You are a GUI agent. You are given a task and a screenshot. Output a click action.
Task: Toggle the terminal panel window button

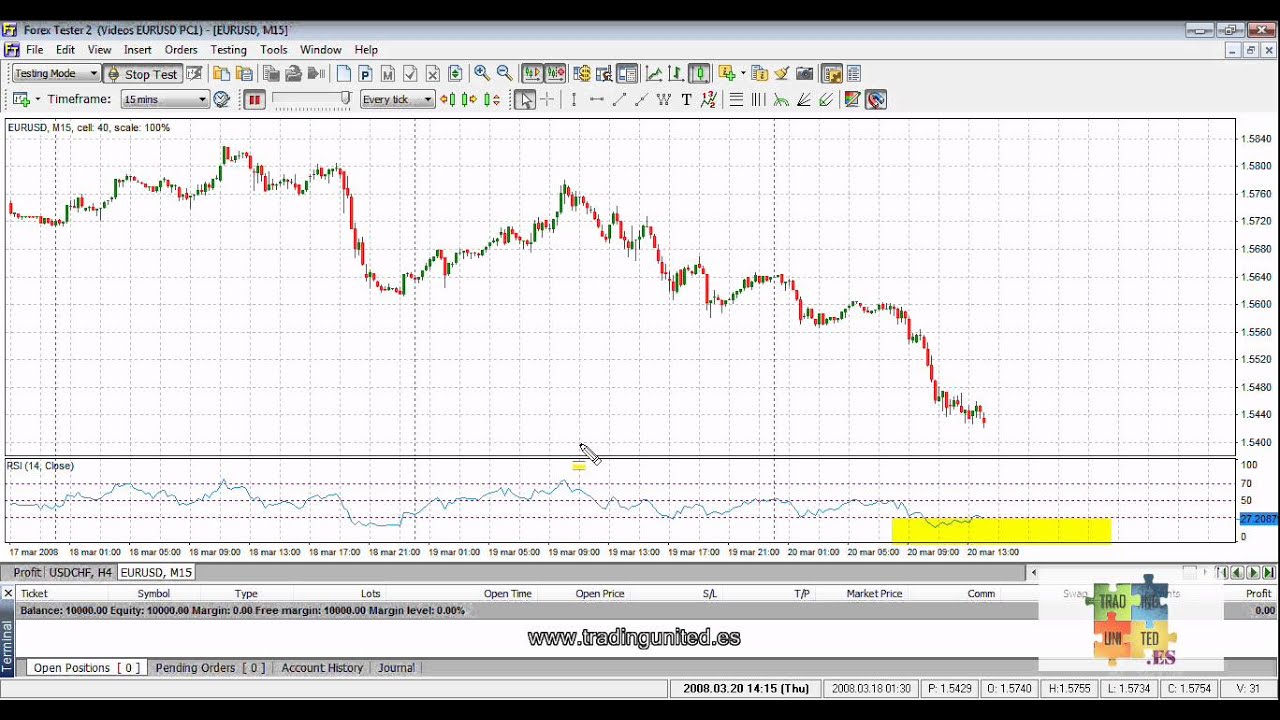click(627, 73)
